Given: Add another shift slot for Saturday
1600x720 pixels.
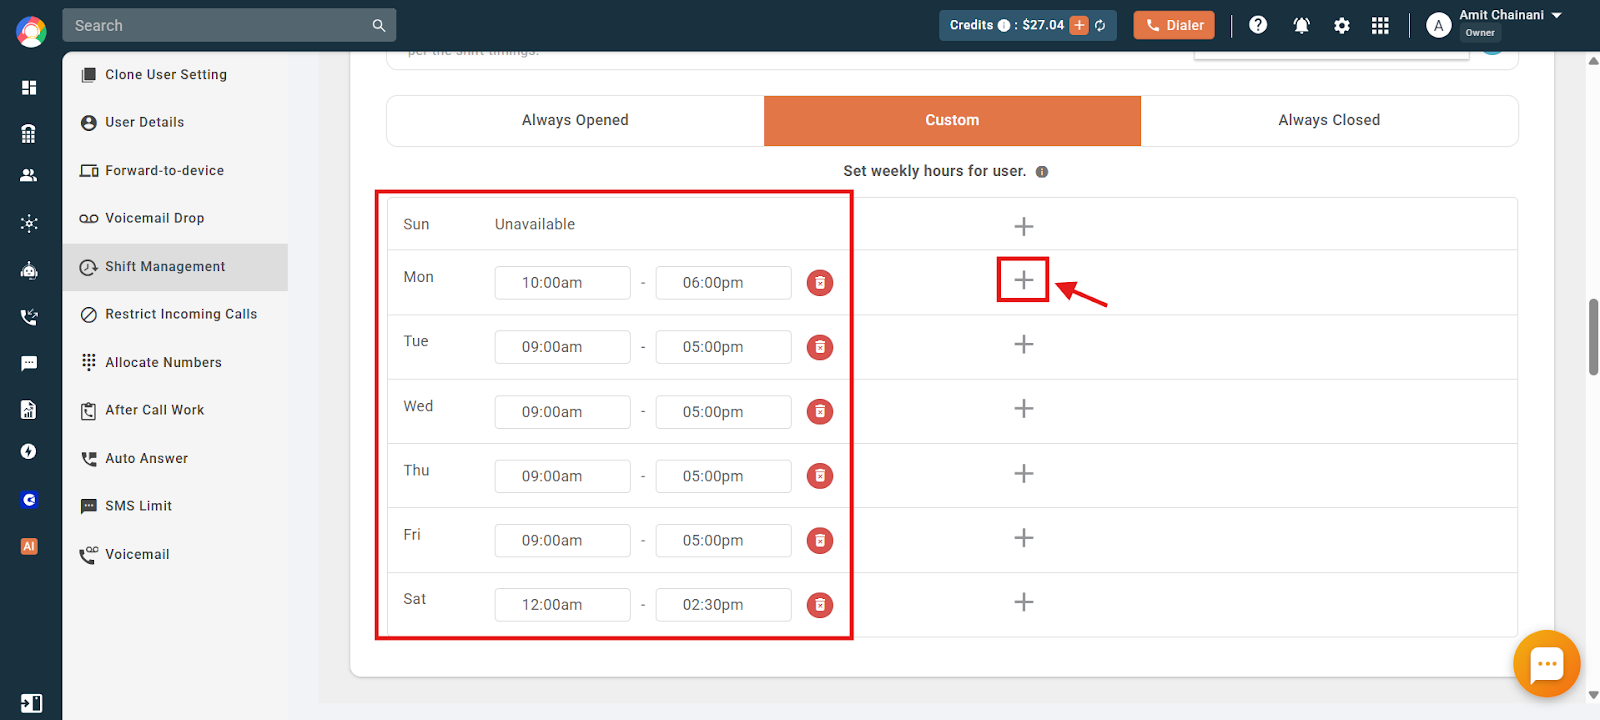Looking at the screenshot, I should [x=1024, y=602].
